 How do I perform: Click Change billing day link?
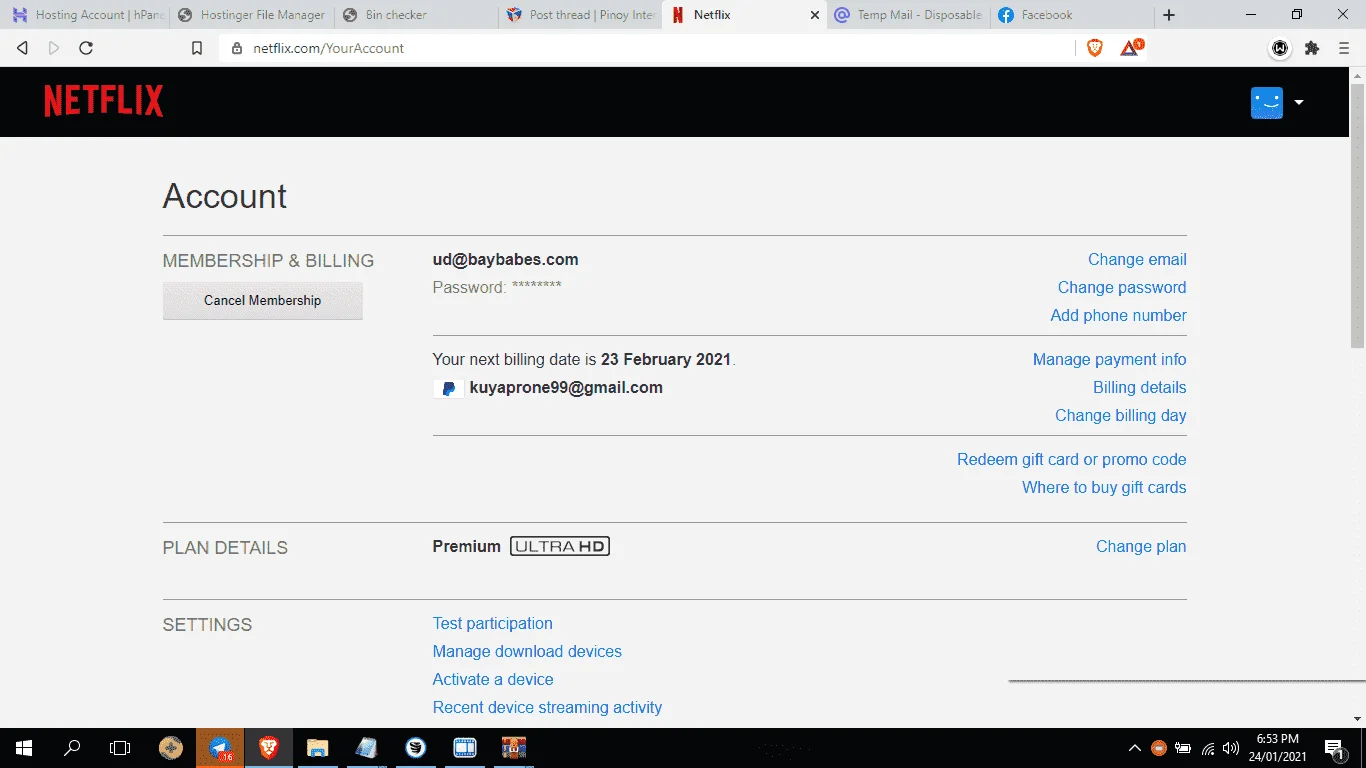1121,416
